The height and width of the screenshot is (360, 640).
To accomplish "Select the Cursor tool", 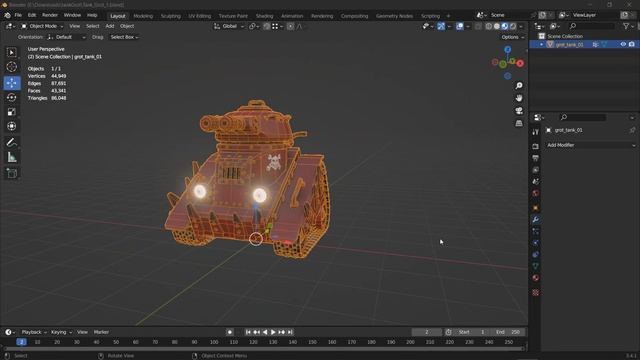I will (11, 67).
